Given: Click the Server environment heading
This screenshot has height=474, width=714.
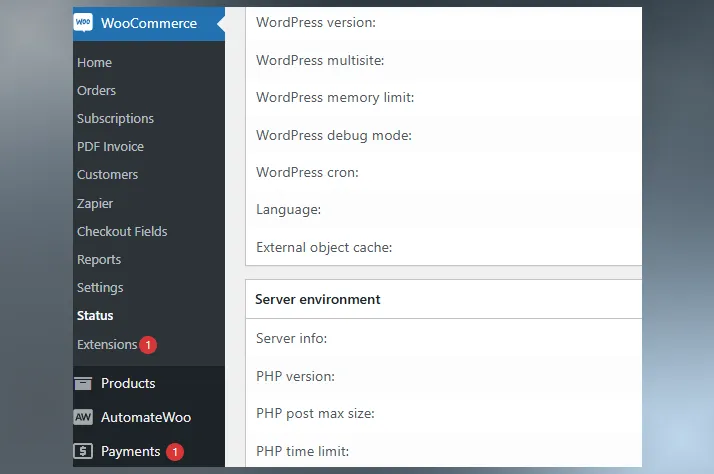Looking at the screenshot, I should pyautogui.click(x=318, y=299).
